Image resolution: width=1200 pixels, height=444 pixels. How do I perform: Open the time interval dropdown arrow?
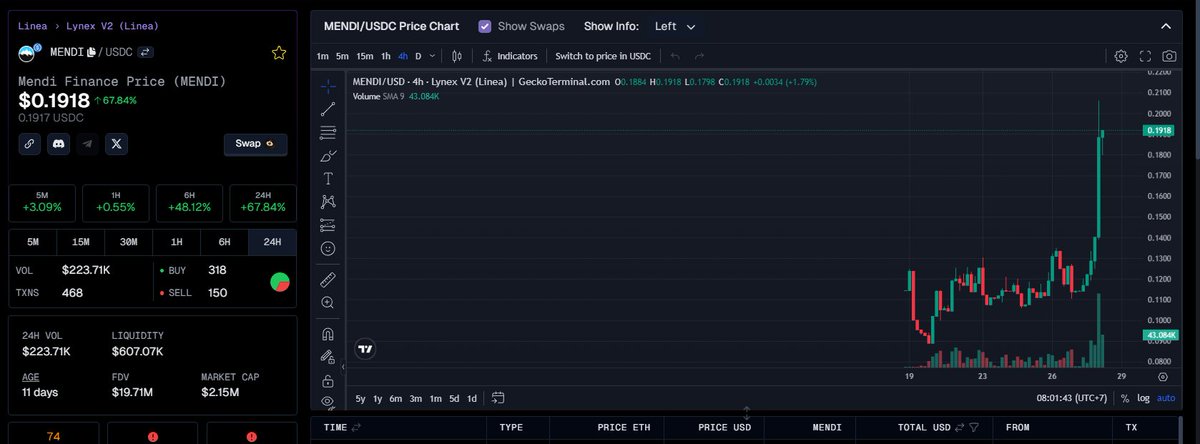pyautogui.click(x=433, y=56)
